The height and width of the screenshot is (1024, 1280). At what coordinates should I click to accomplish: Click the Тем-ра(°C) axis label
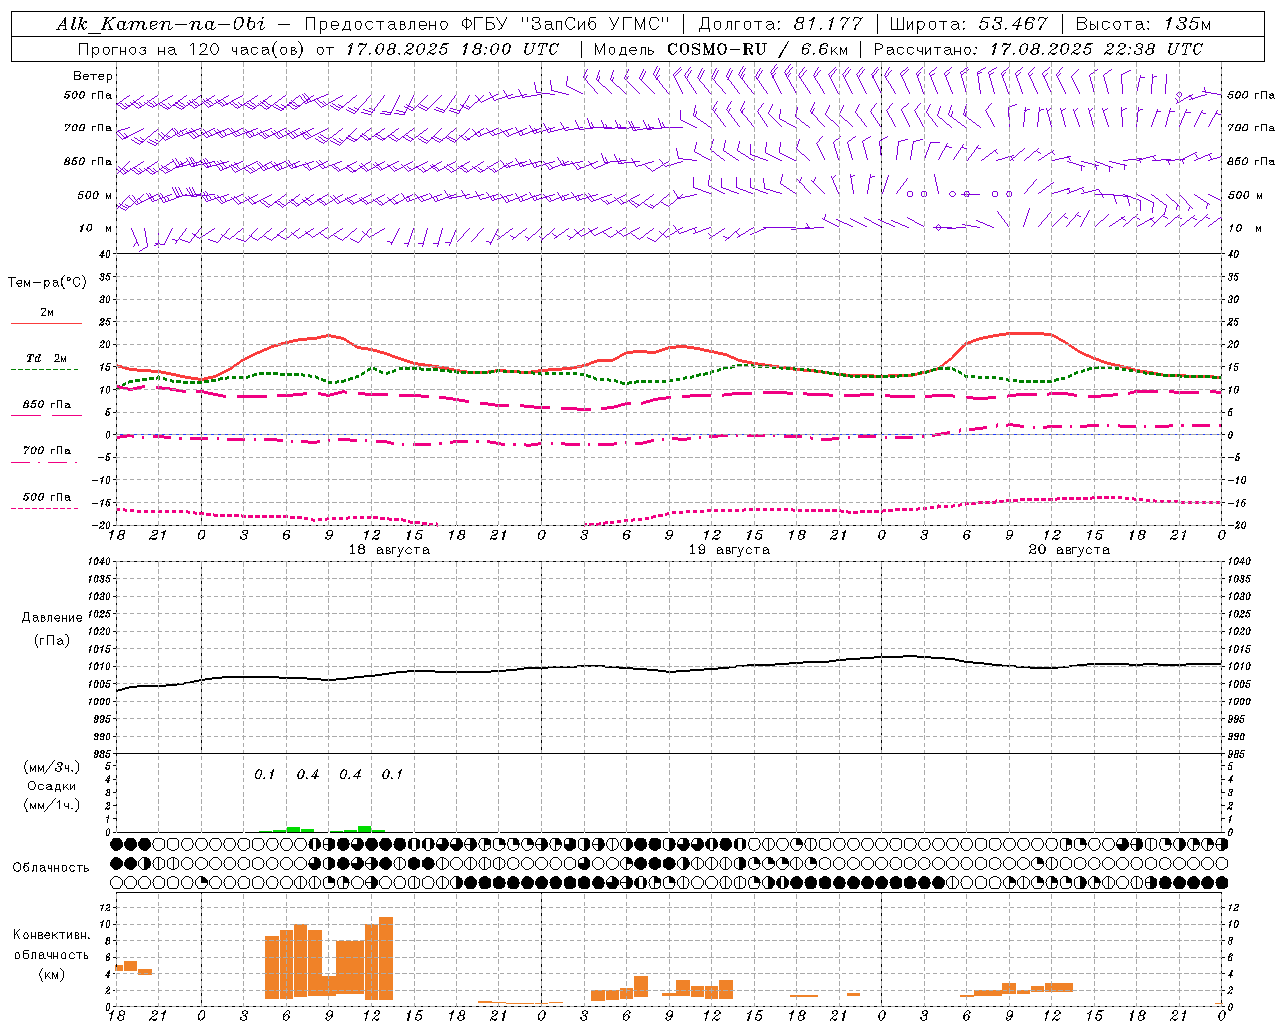coord(47,282)
